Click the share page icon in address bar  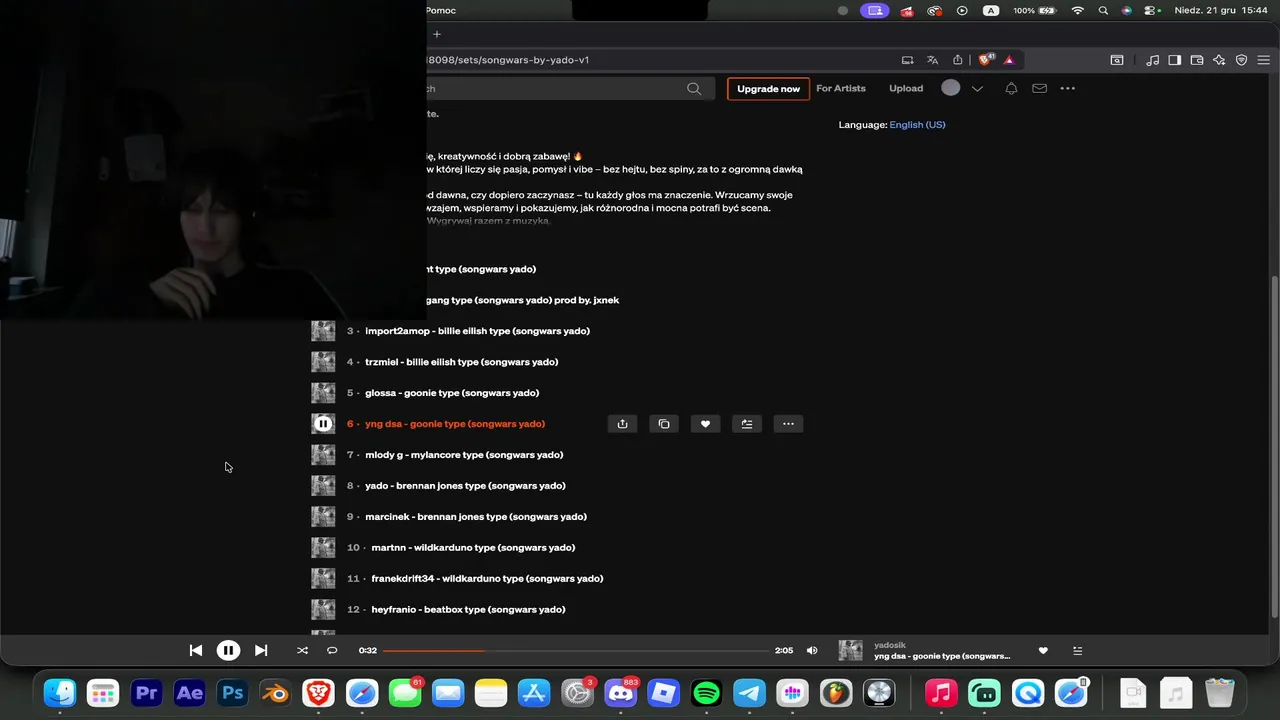coord(958,60)
